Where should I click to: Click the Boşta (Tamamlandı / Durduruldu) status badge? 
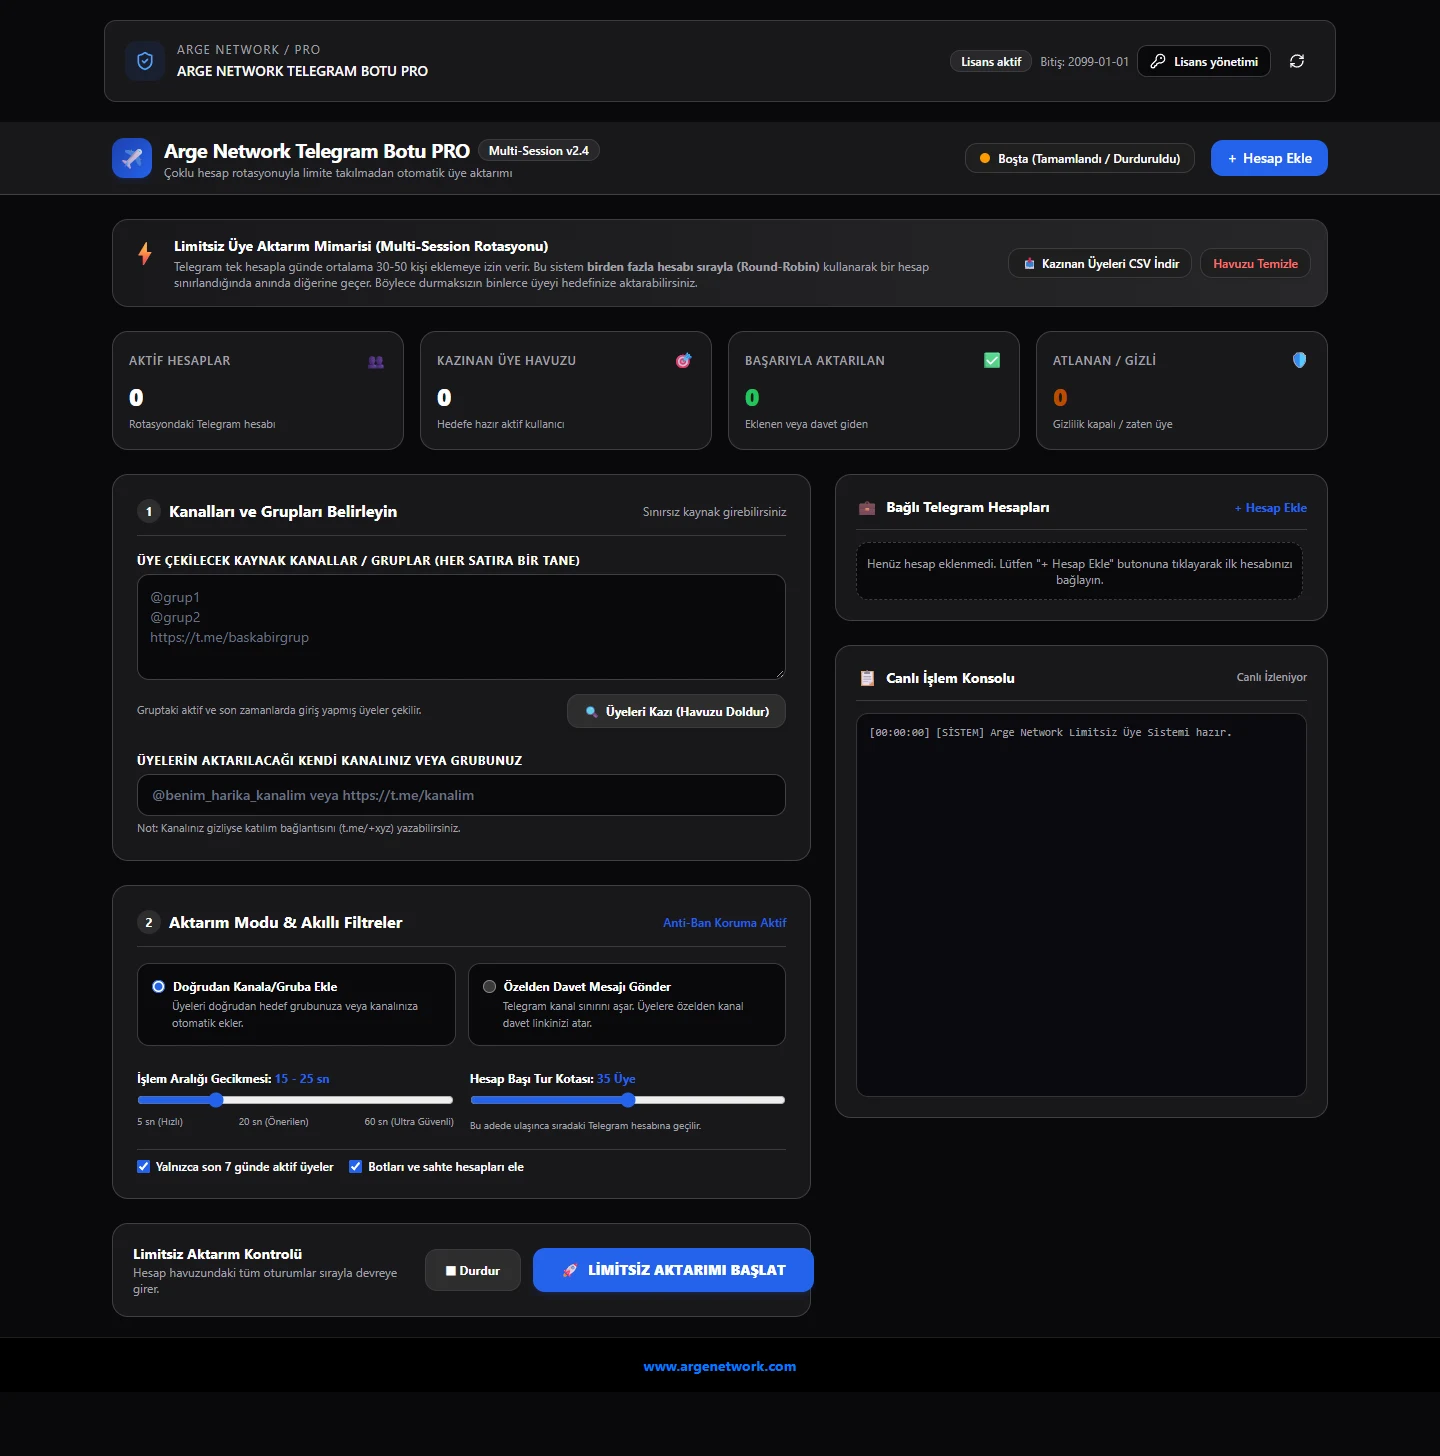1080,158
